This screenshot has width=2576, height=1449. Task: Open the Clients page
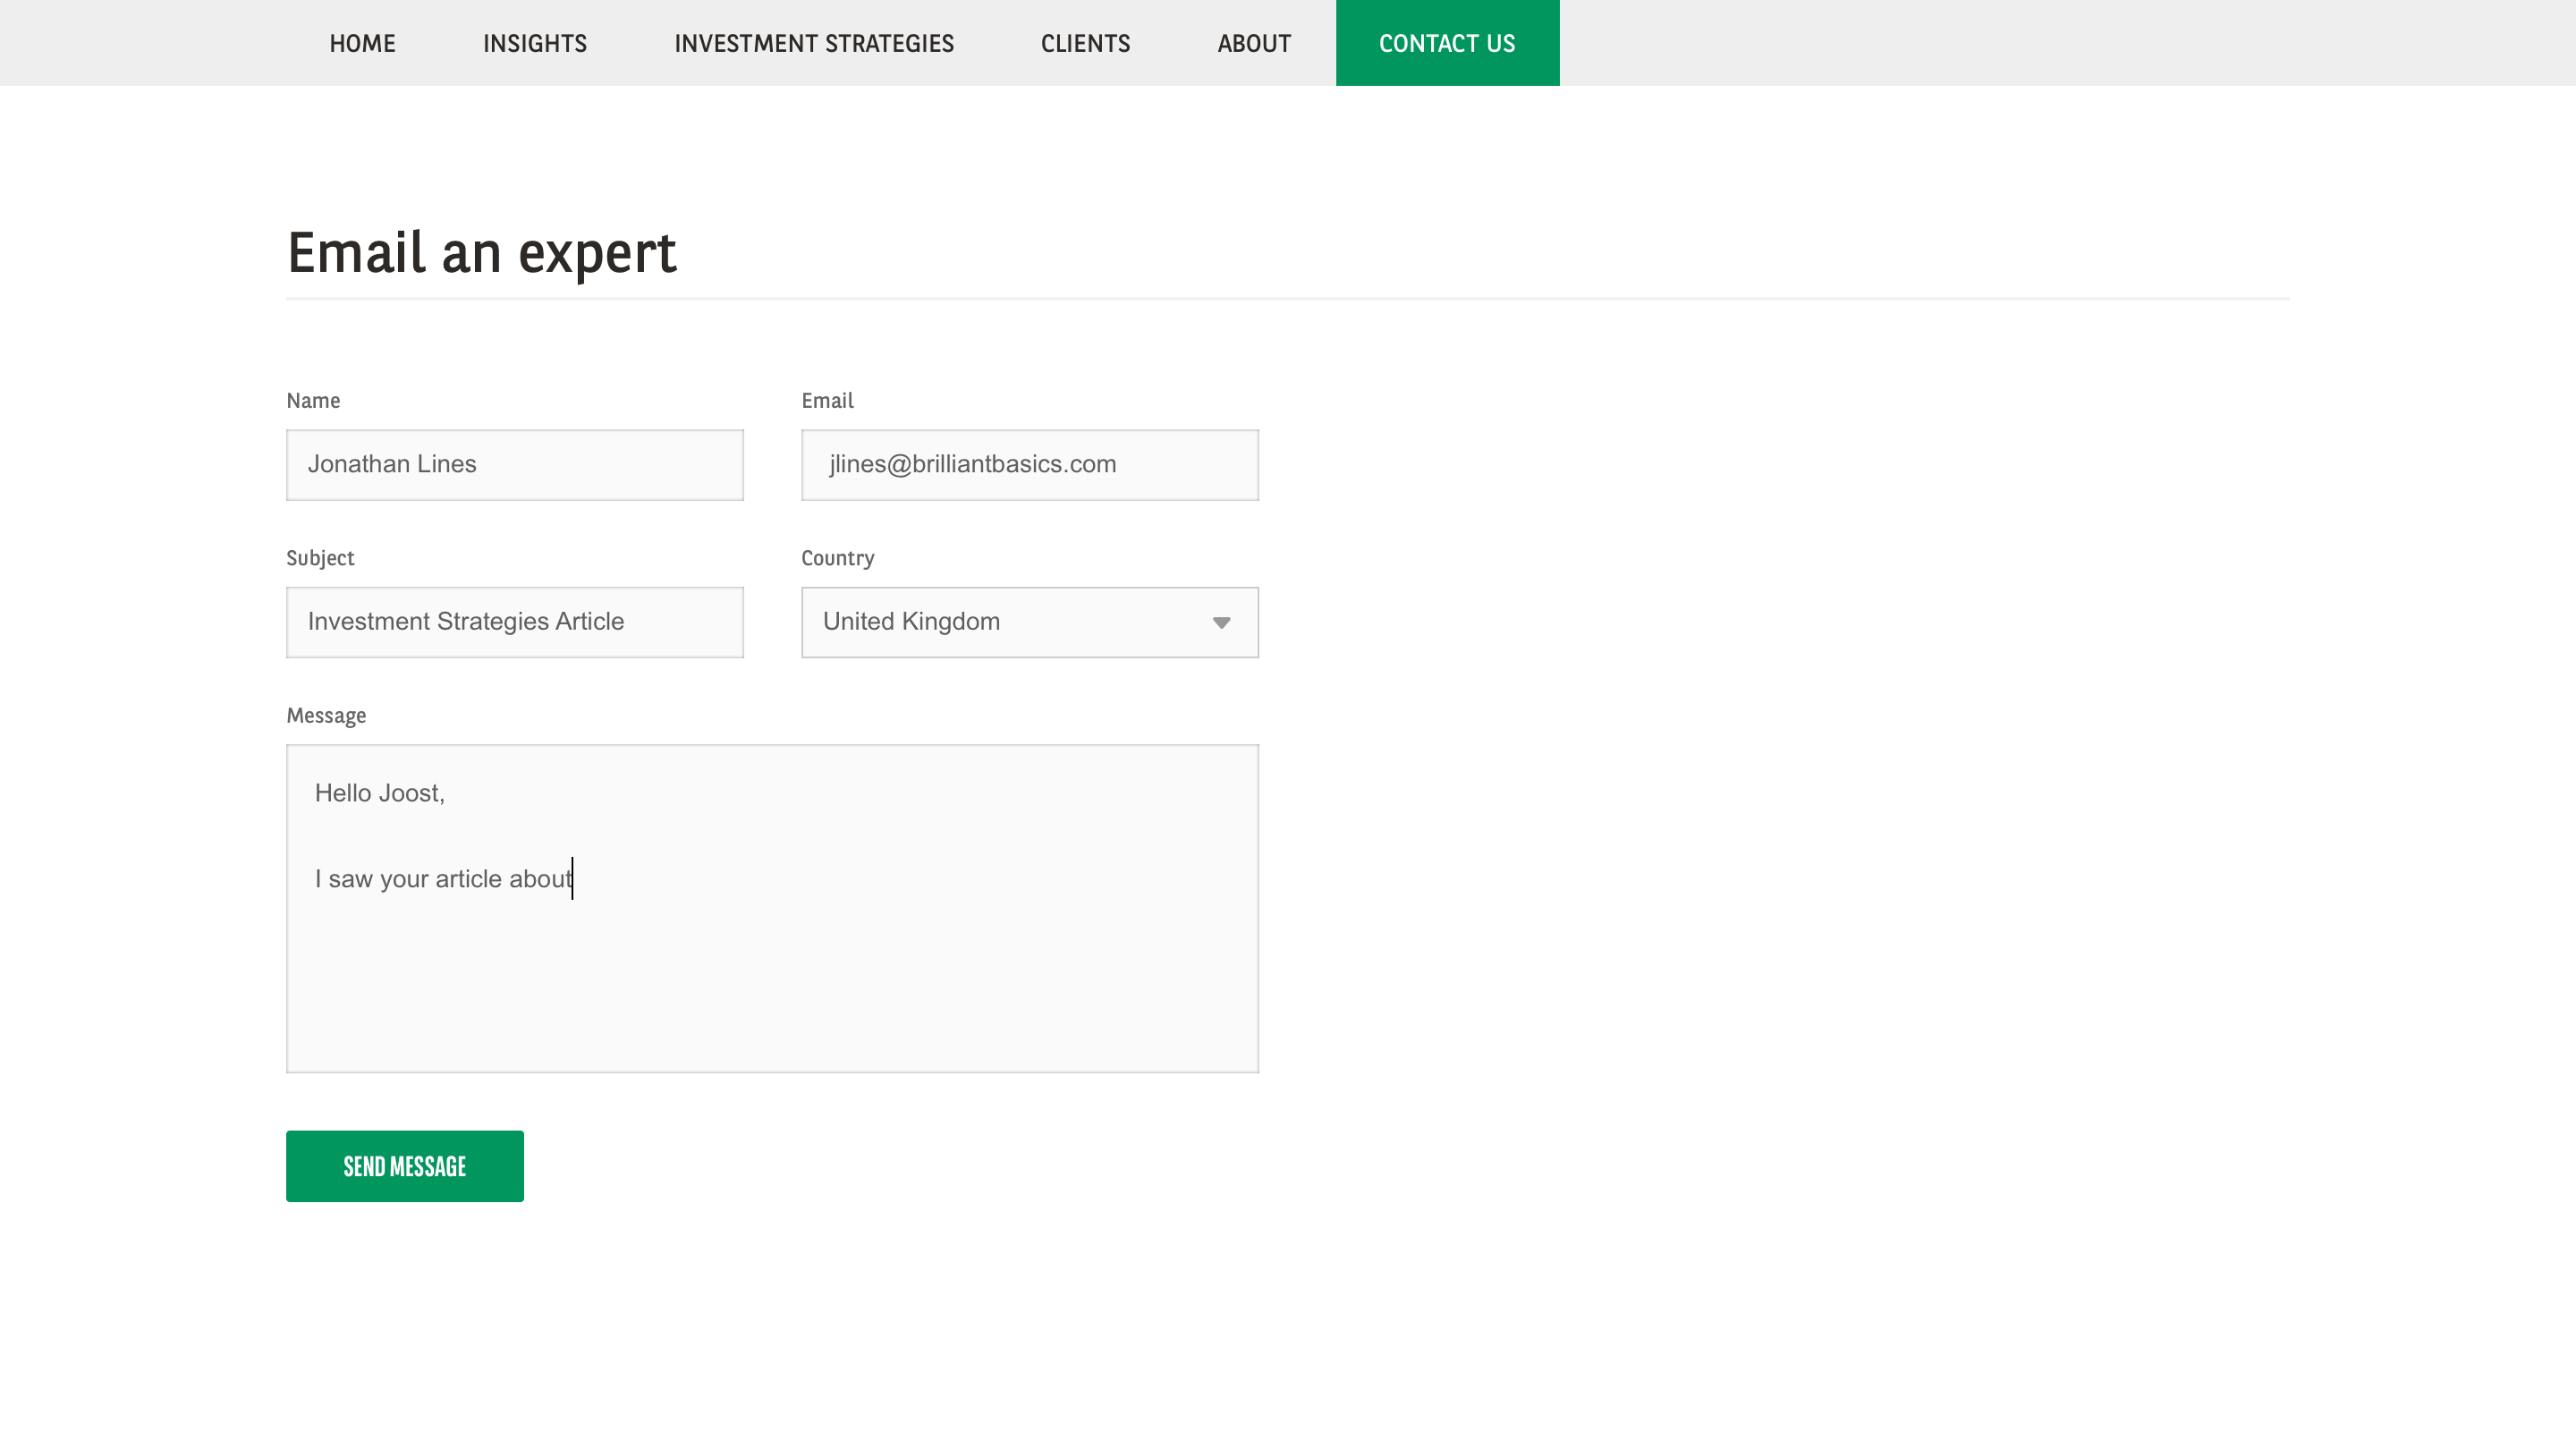pyautogui.click(x=1085, y=43)
